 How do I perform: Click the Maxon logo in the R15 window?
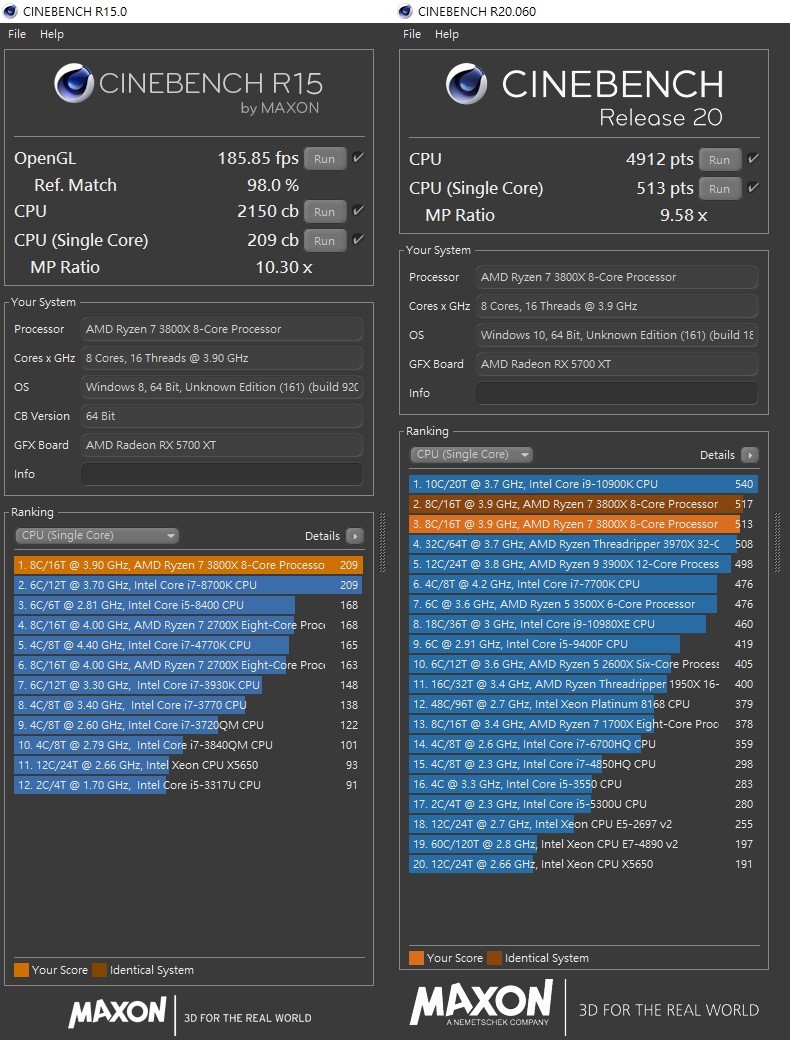[117, 1013]
